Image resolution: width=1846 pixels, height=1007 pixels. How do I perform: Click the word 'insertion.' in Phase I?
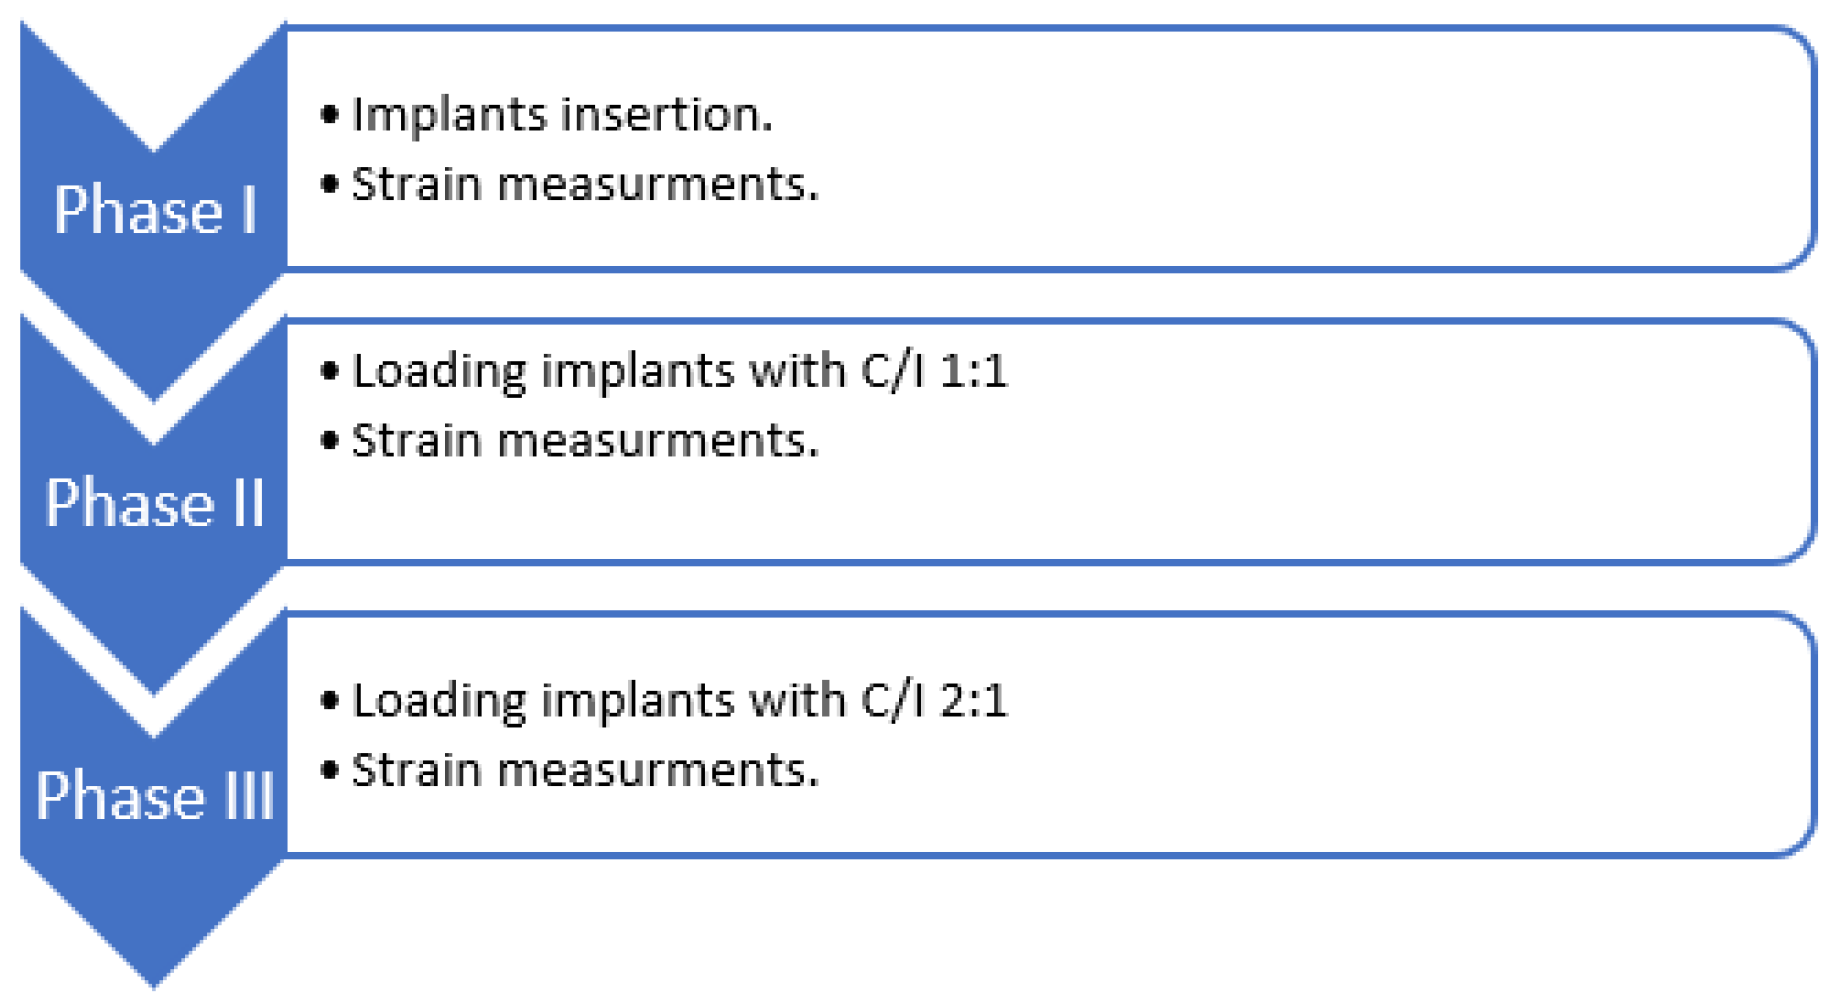666,115
